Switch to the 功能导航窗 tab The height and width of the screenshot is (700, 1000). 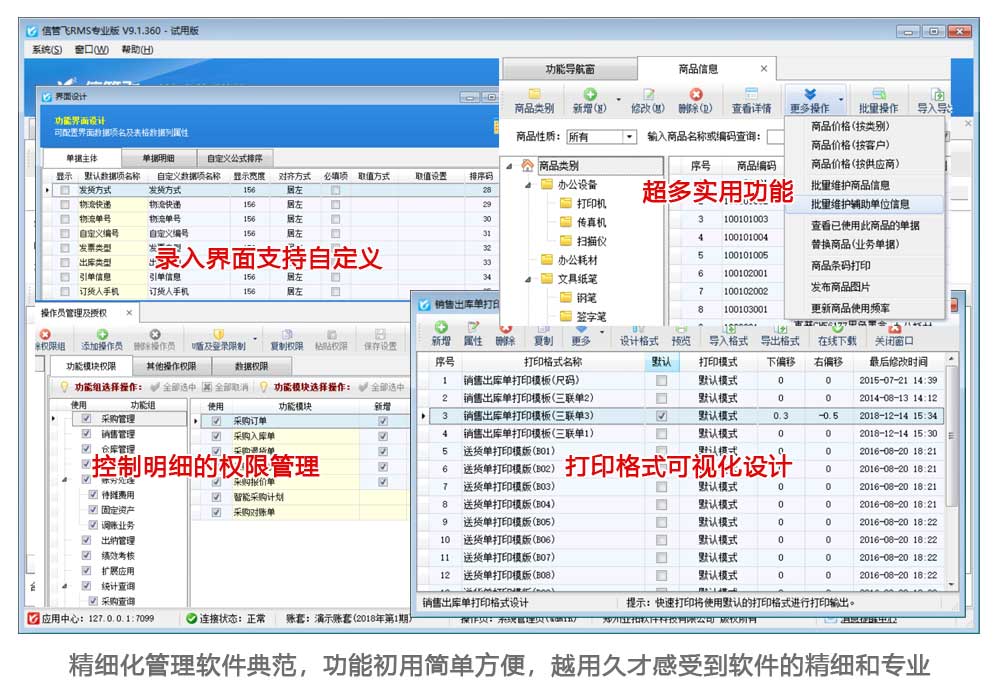tap(570, 69)
